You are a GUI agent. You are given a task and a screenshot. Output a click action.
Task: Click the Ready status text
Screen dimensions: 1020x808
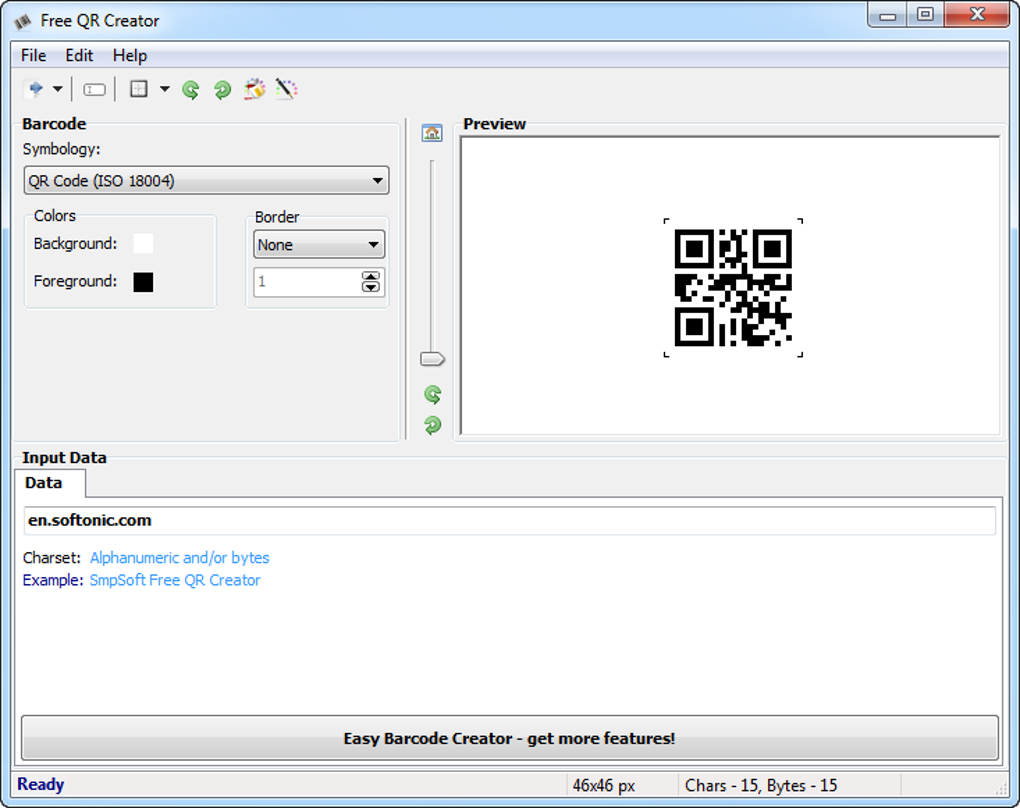coord(41,784)
